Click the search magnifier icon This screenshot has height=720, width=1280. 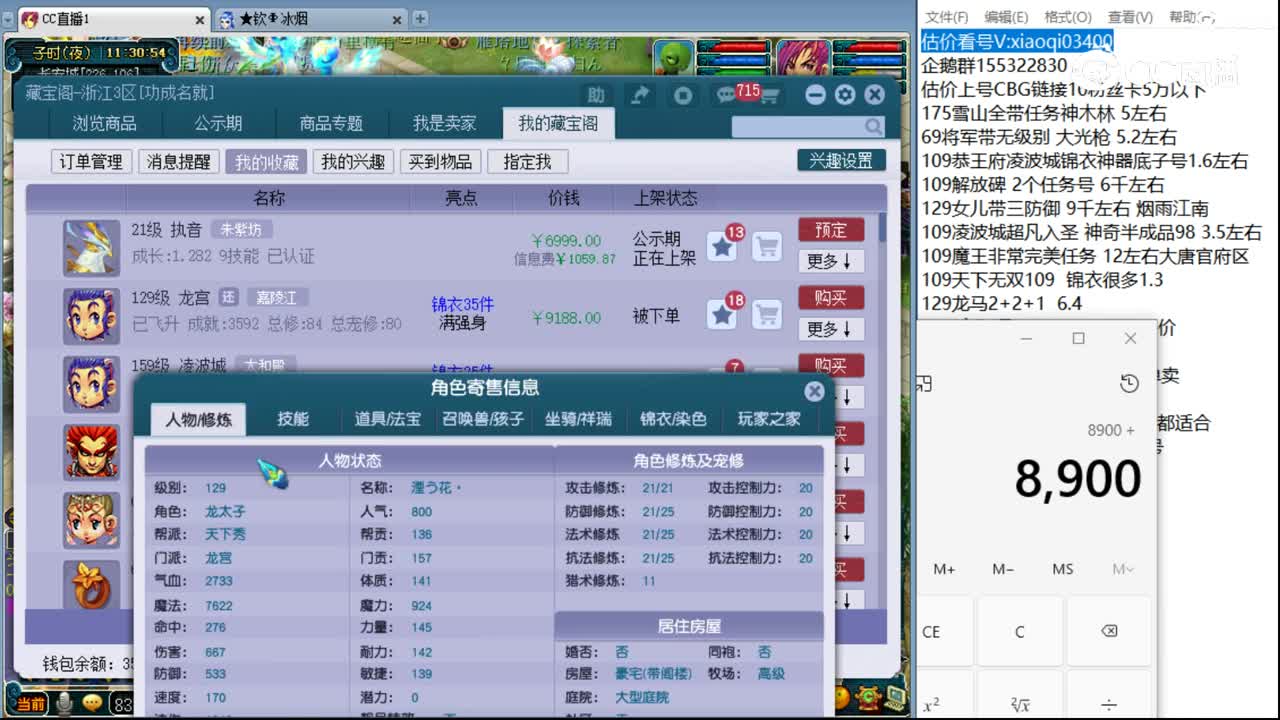pyautogui.click(x=873, y=128)
